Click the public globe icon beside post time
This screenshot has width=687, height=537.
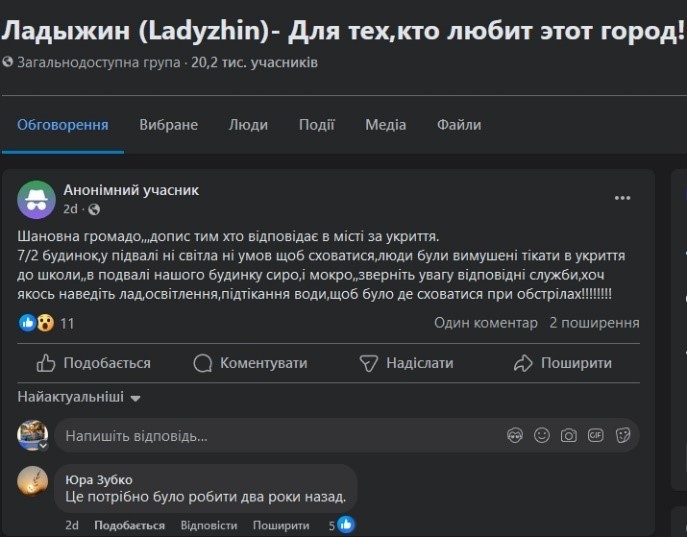pyautogui.click(x=94, y=210)
